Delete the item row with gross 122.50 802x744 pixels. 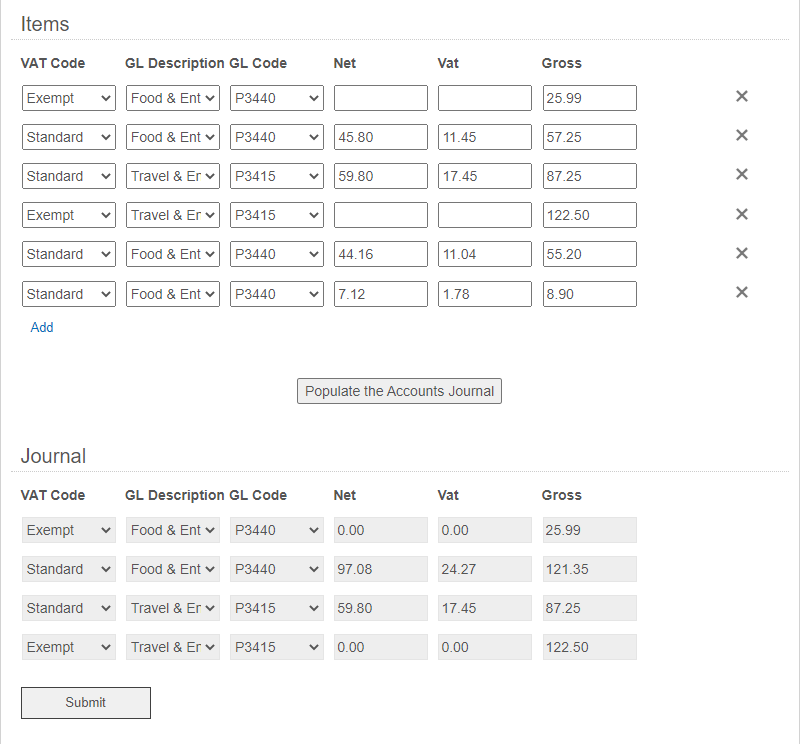click(x=742, y=214)
